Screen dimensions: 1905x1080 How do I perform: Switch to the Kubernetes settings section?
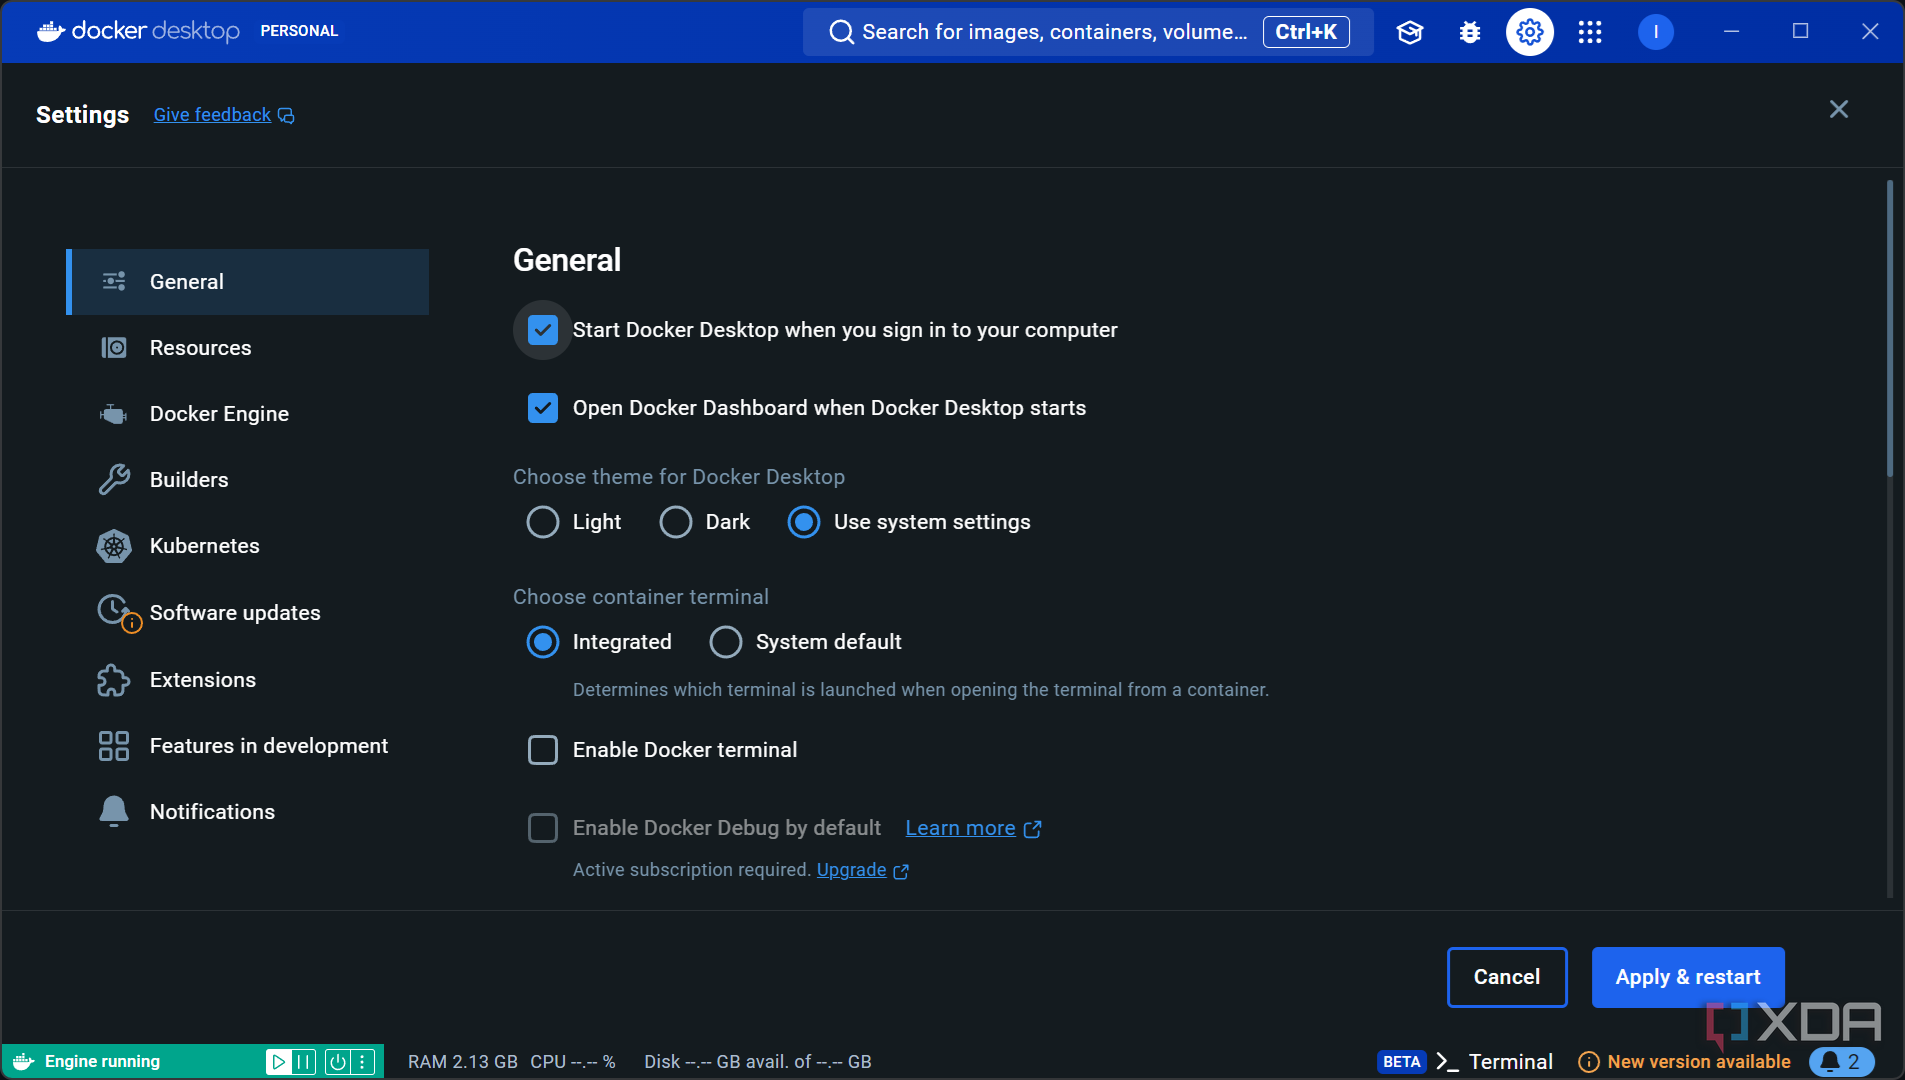click(248, 546)
